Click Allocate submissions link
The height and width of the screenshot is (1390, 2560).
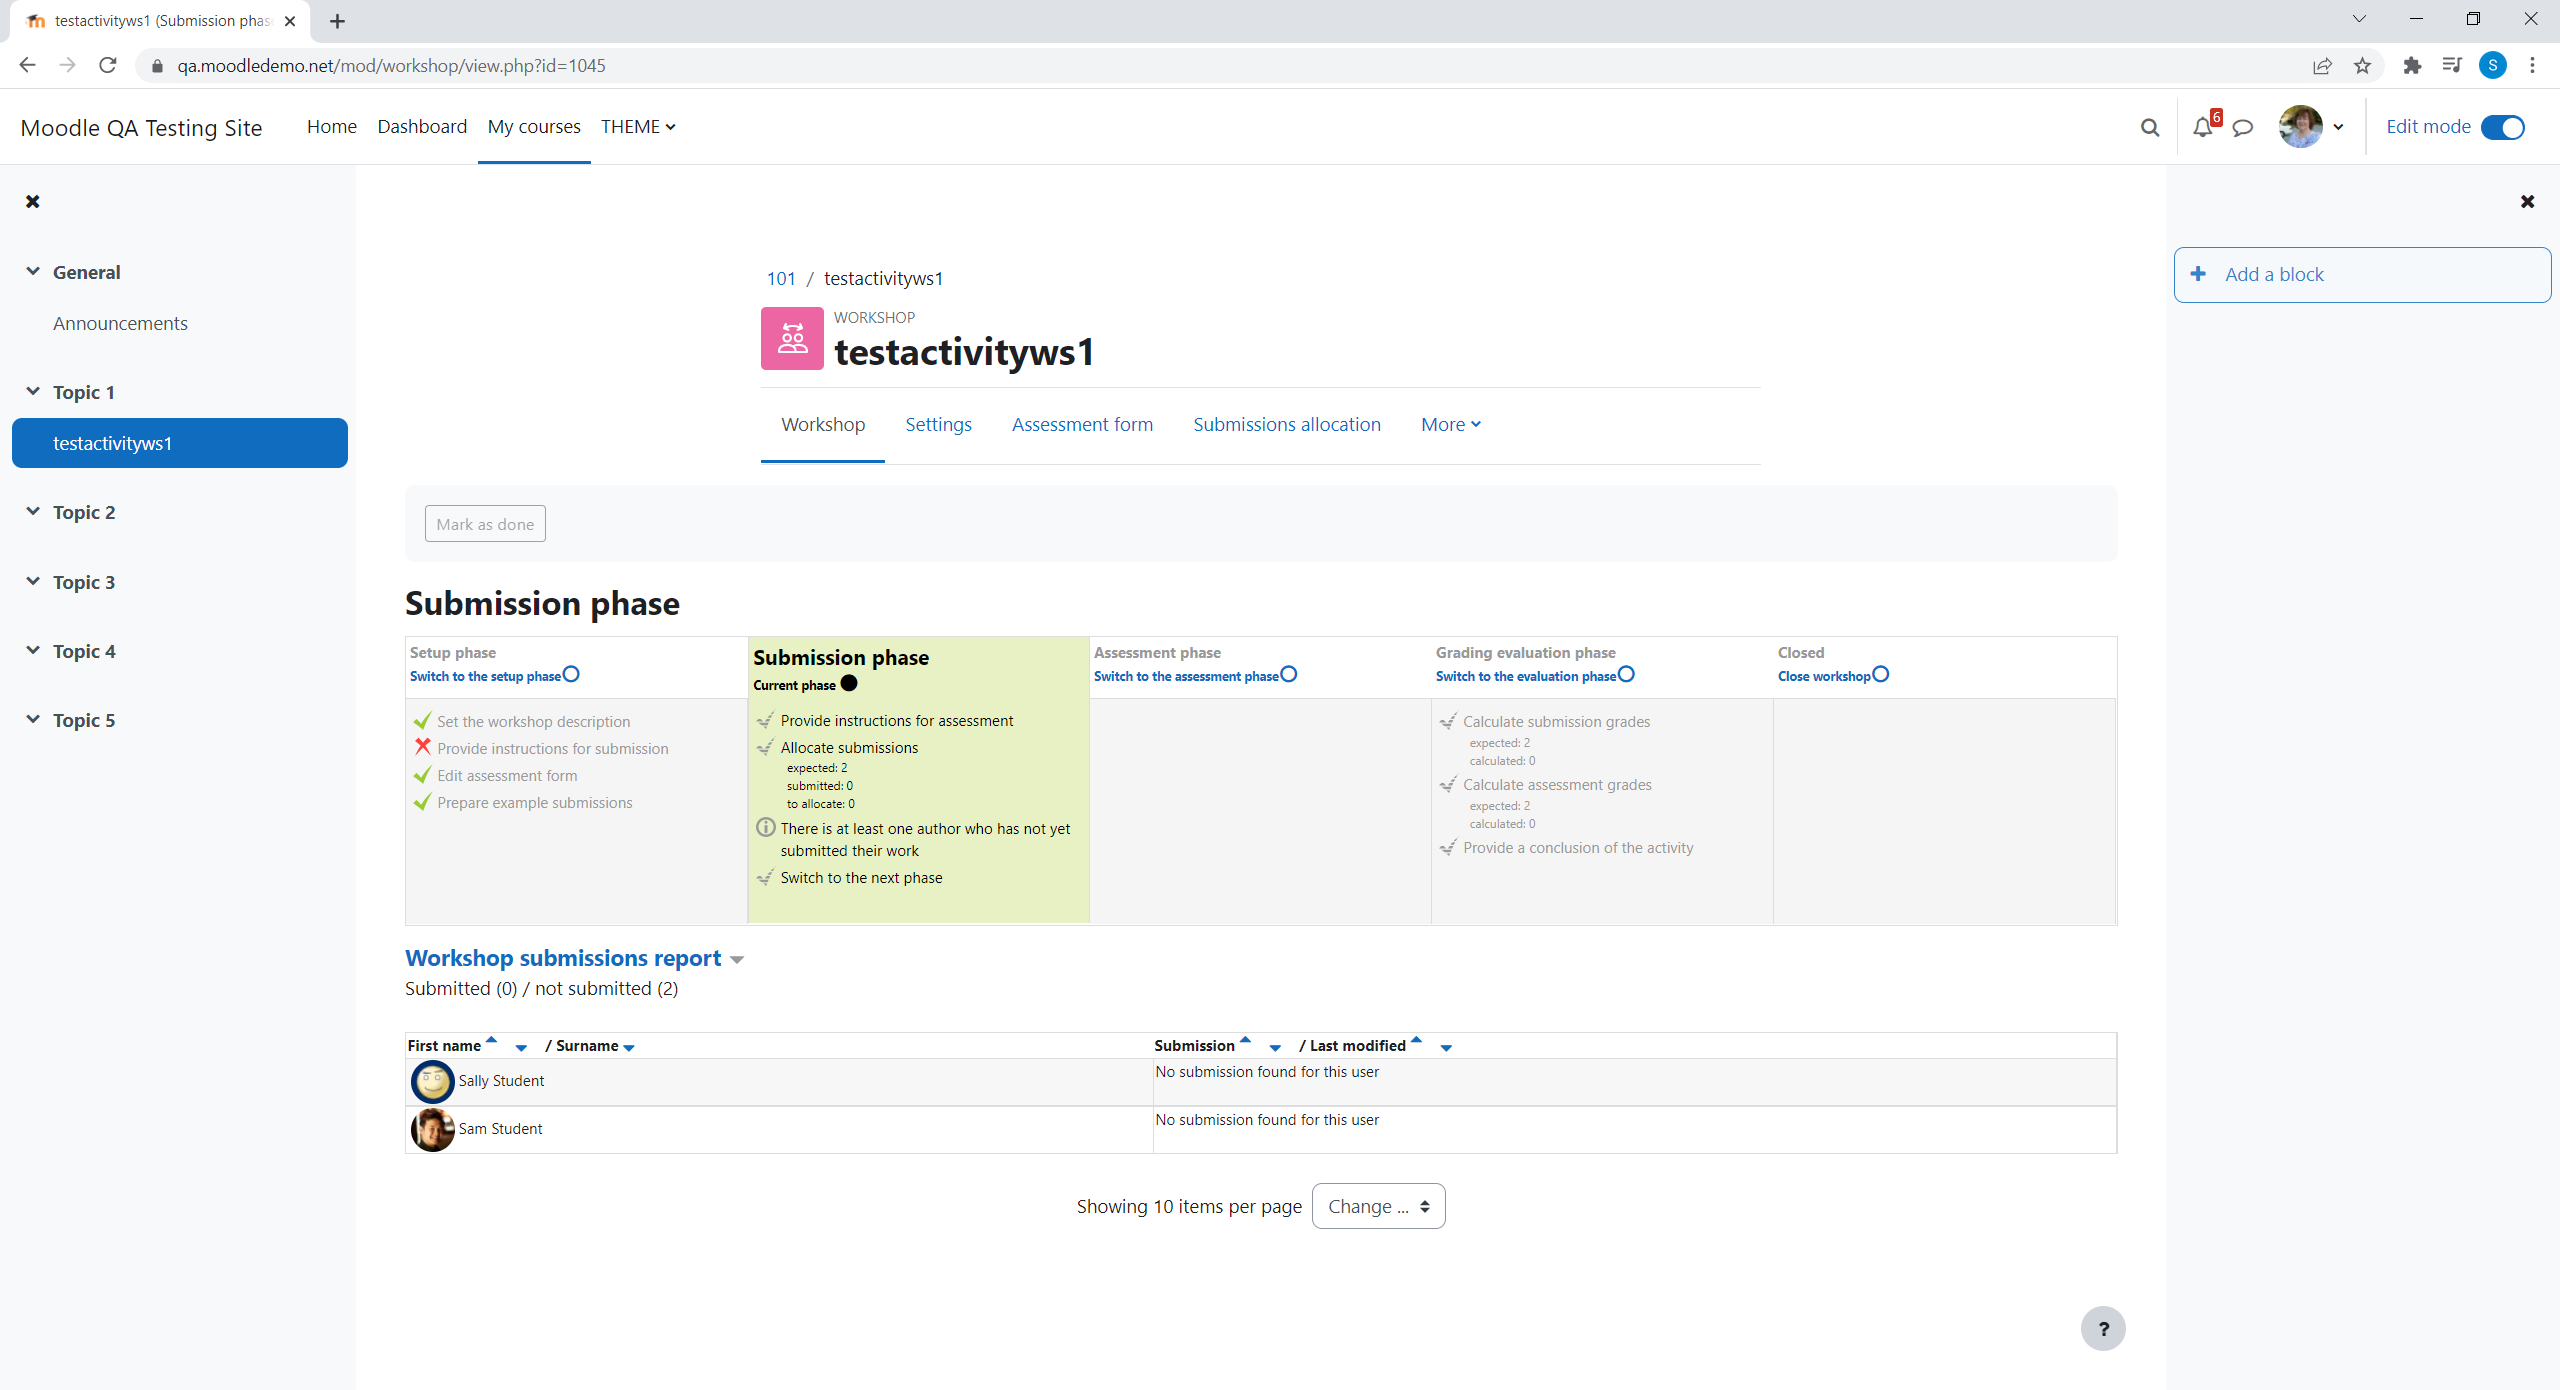click(849, 748)
